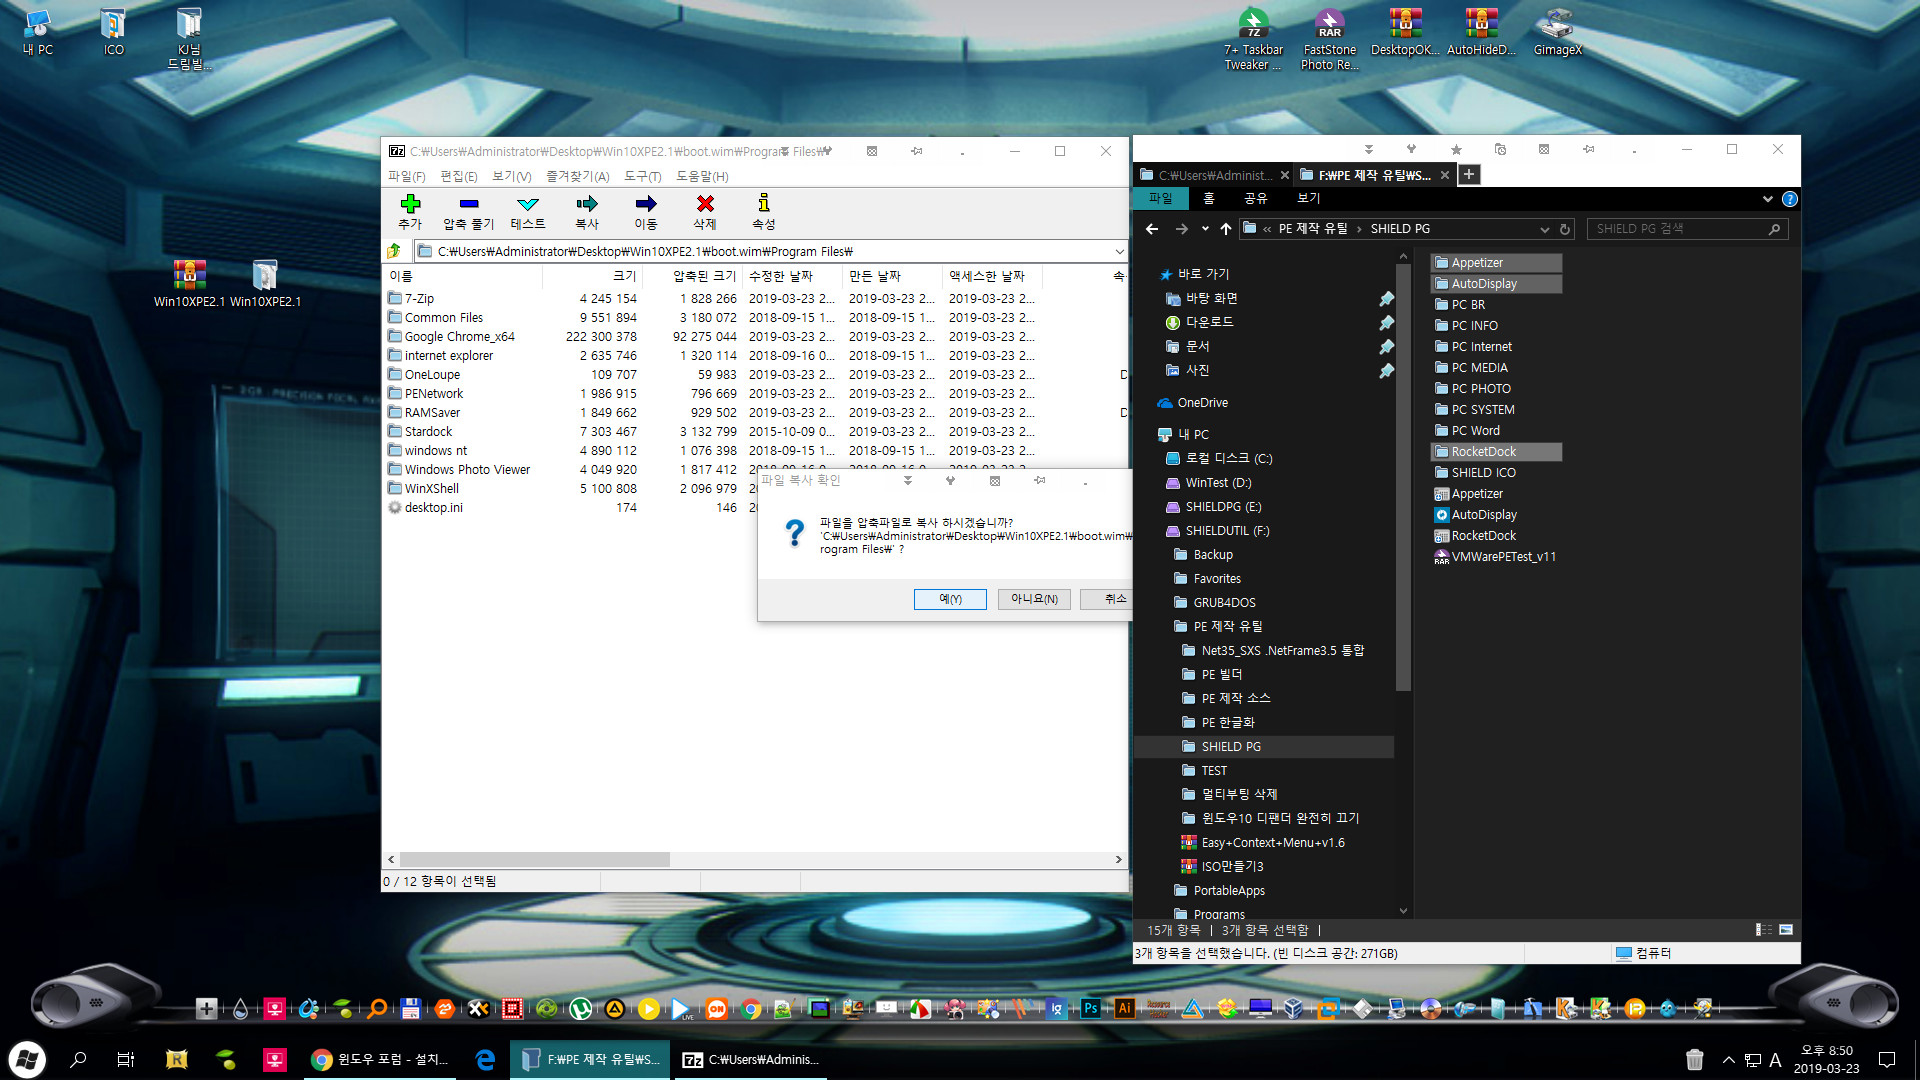Select desktop.ini file in 7-Zip list
The height and width of the screenshot is (1080, 1920).
pos(433,508)
